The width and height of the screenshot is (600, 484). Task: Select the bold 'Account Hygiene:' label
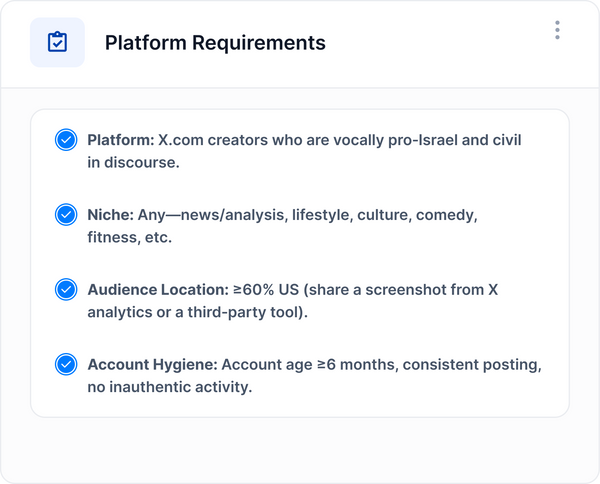152,365
